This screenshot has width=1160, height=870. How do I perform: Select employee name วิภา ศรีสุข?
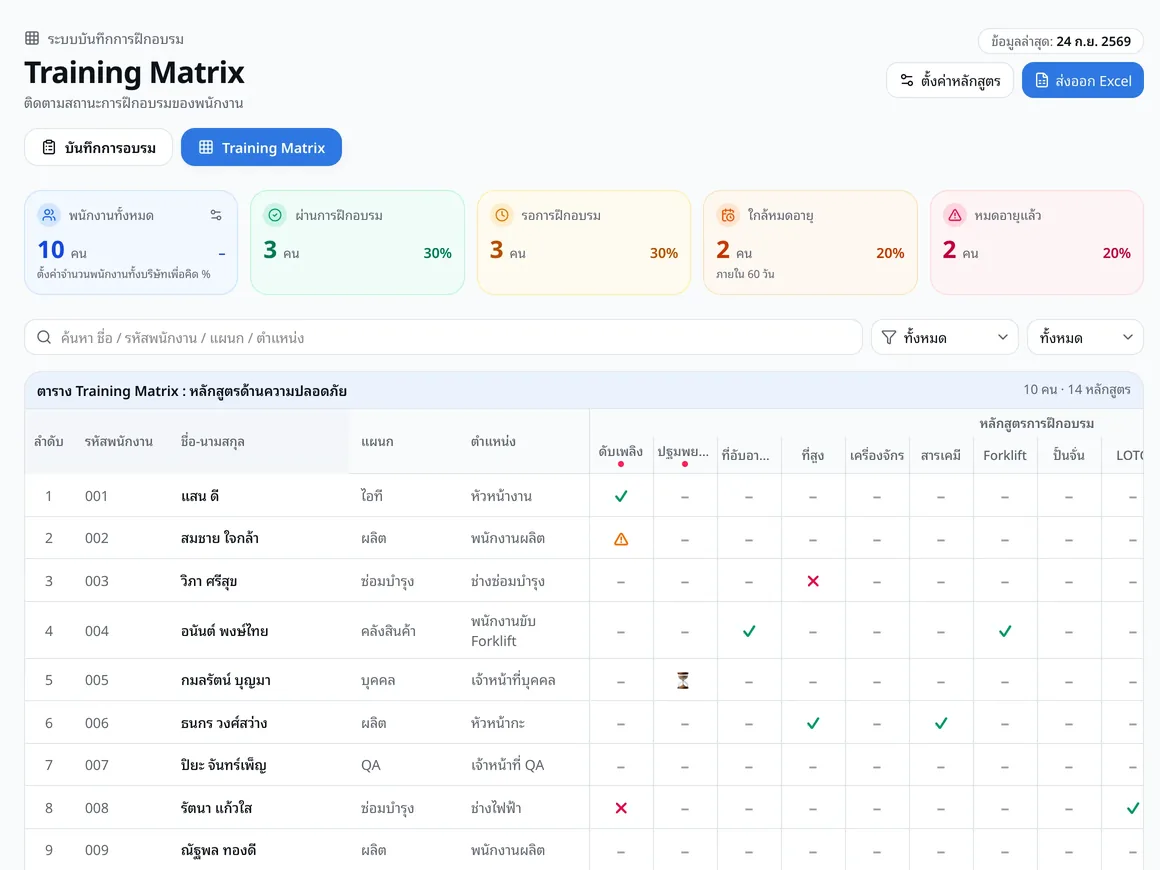tap(209, 581)
